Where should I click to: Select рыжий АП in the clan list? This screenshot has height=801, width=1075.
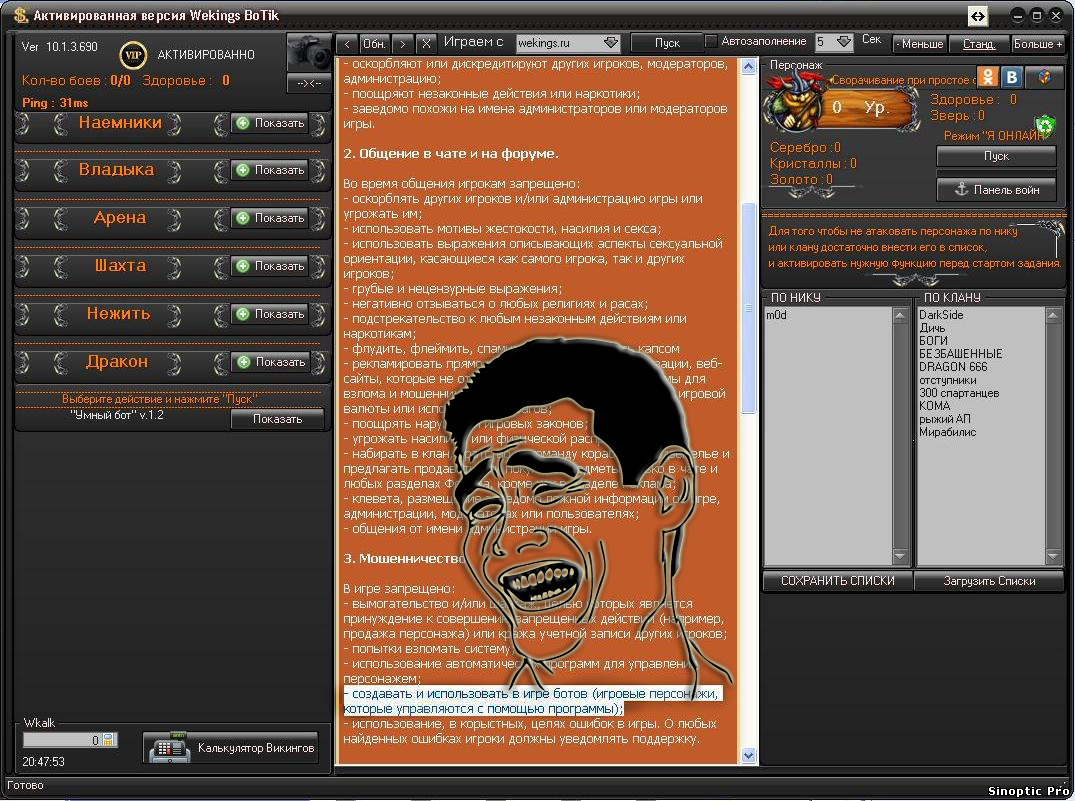[x=945, y=419]
